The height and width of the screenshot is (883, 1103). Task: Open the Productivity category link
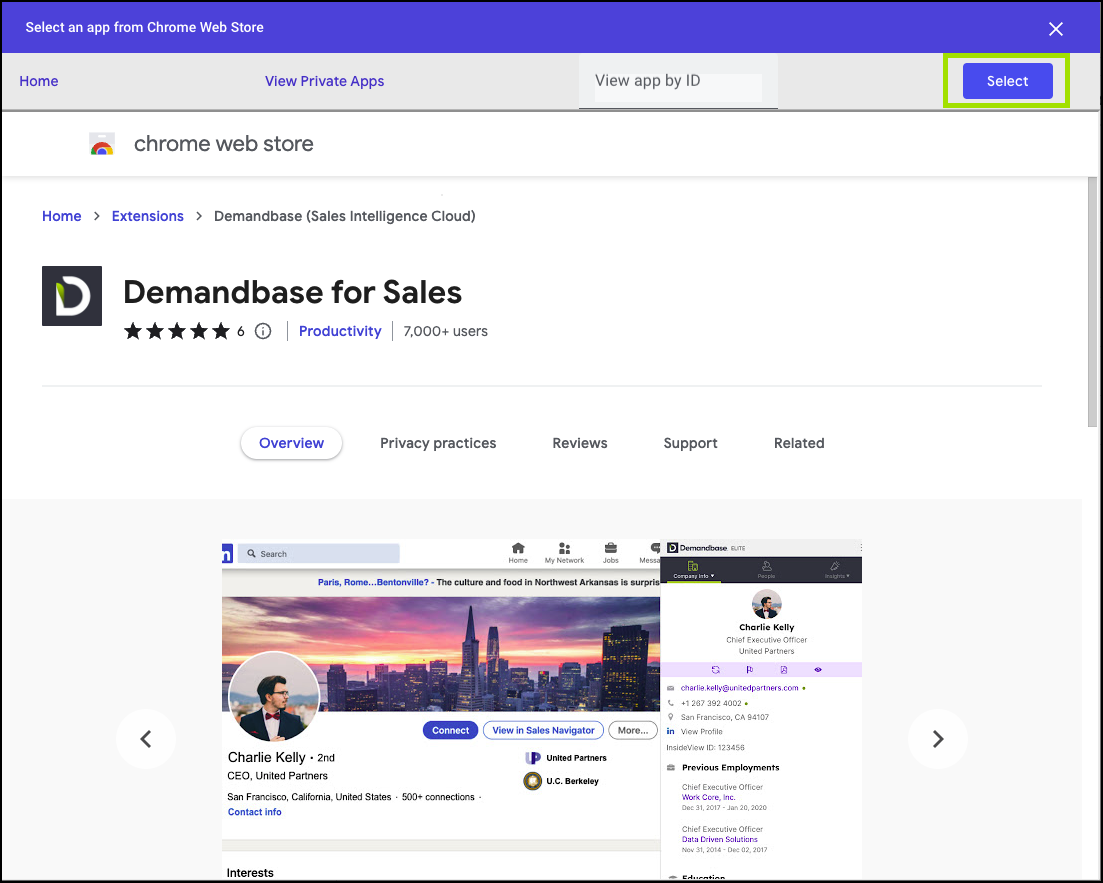(x=340, y=331)
